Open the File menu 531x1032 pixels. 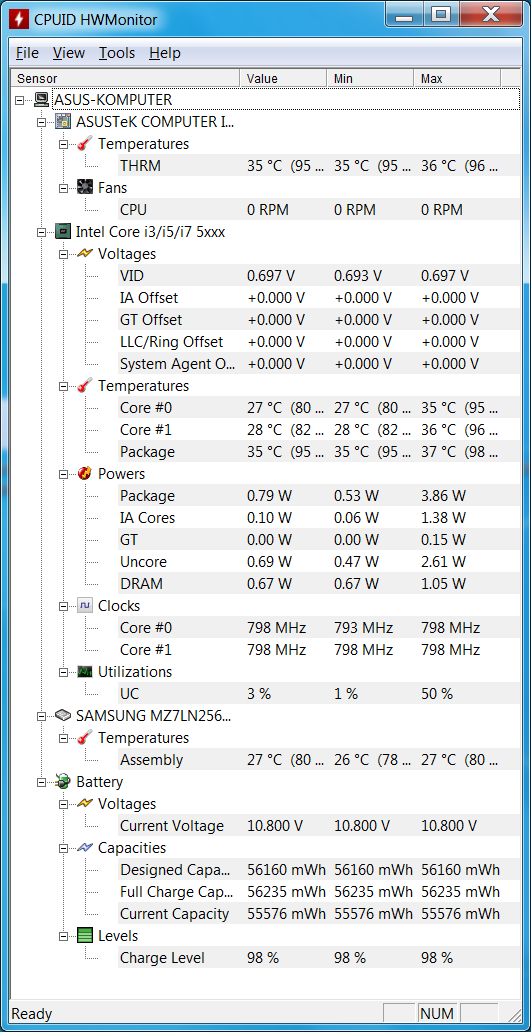(x=27, y=53)
